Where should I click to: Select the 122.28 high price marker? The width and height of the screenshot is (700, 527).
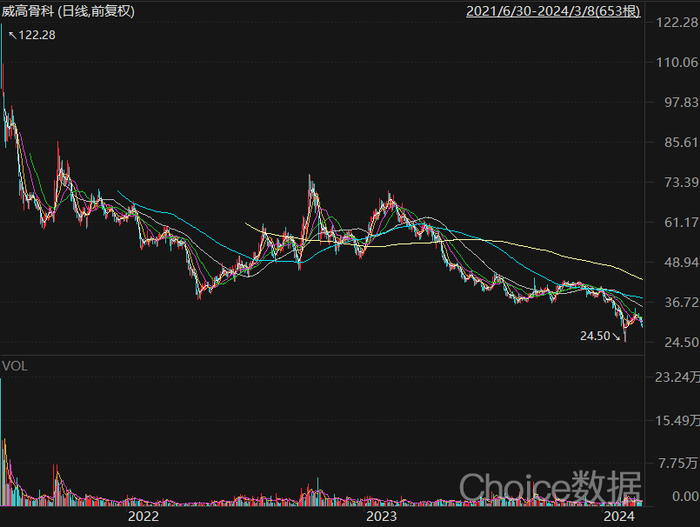tap(32, 35)
